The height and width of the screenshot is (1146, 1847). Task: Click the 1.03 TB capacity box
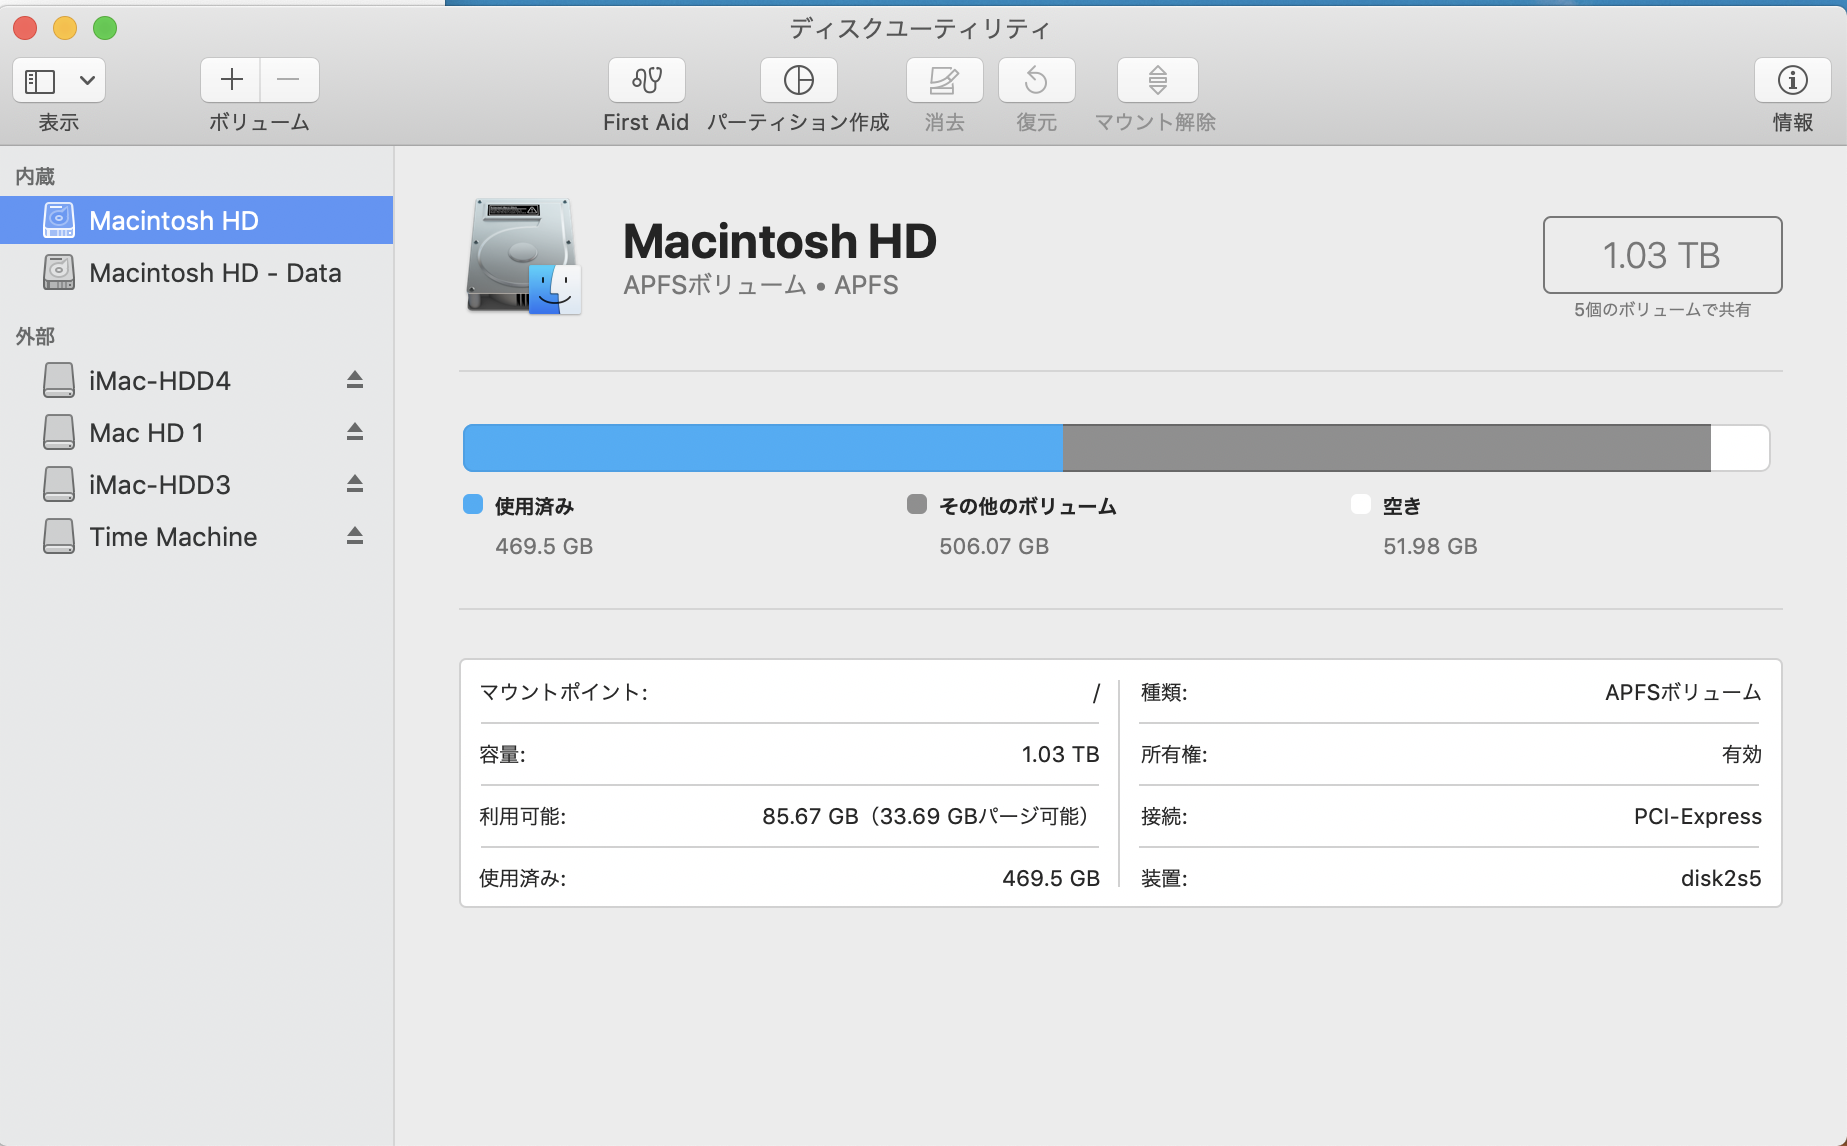(1661, 255)
